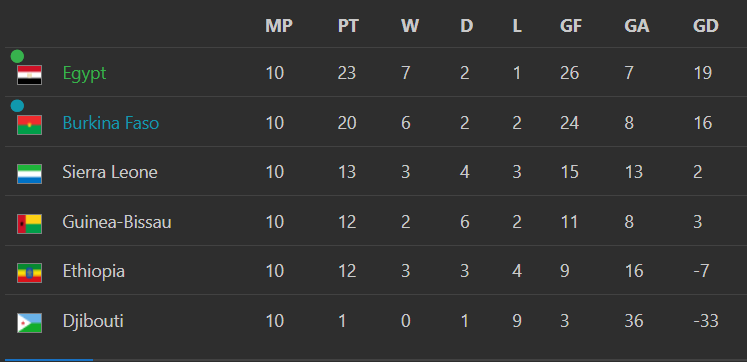Click the blue tab indicator bar at the bottom

pos(49,360)
